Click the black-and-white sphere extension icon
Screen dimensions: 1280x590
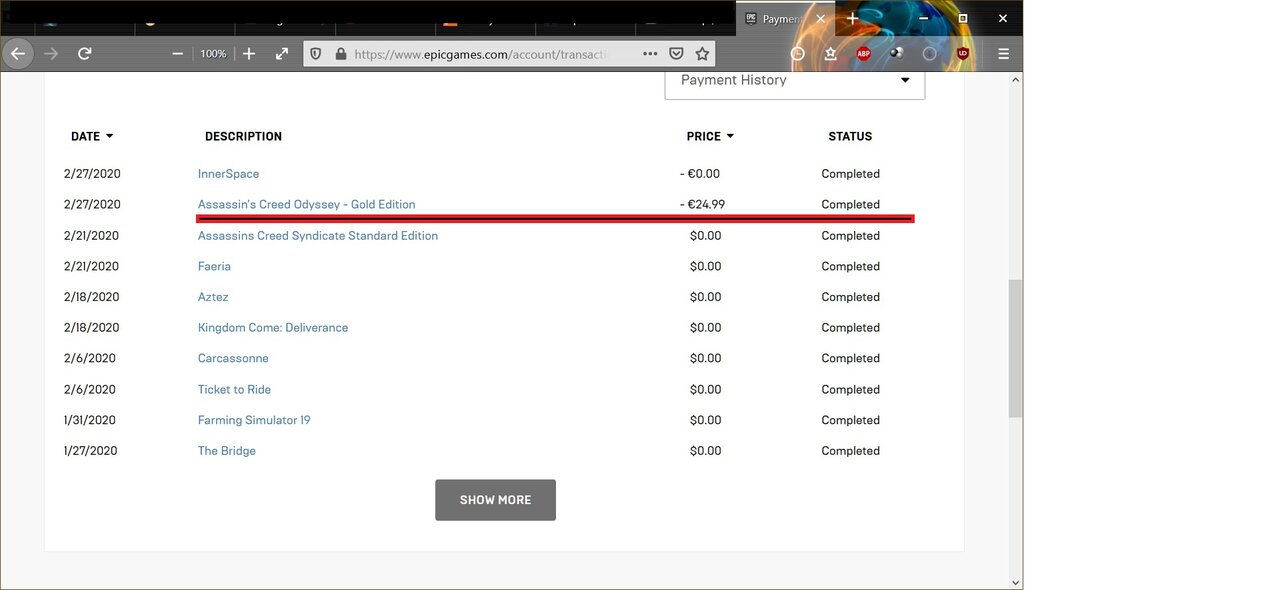896,53
